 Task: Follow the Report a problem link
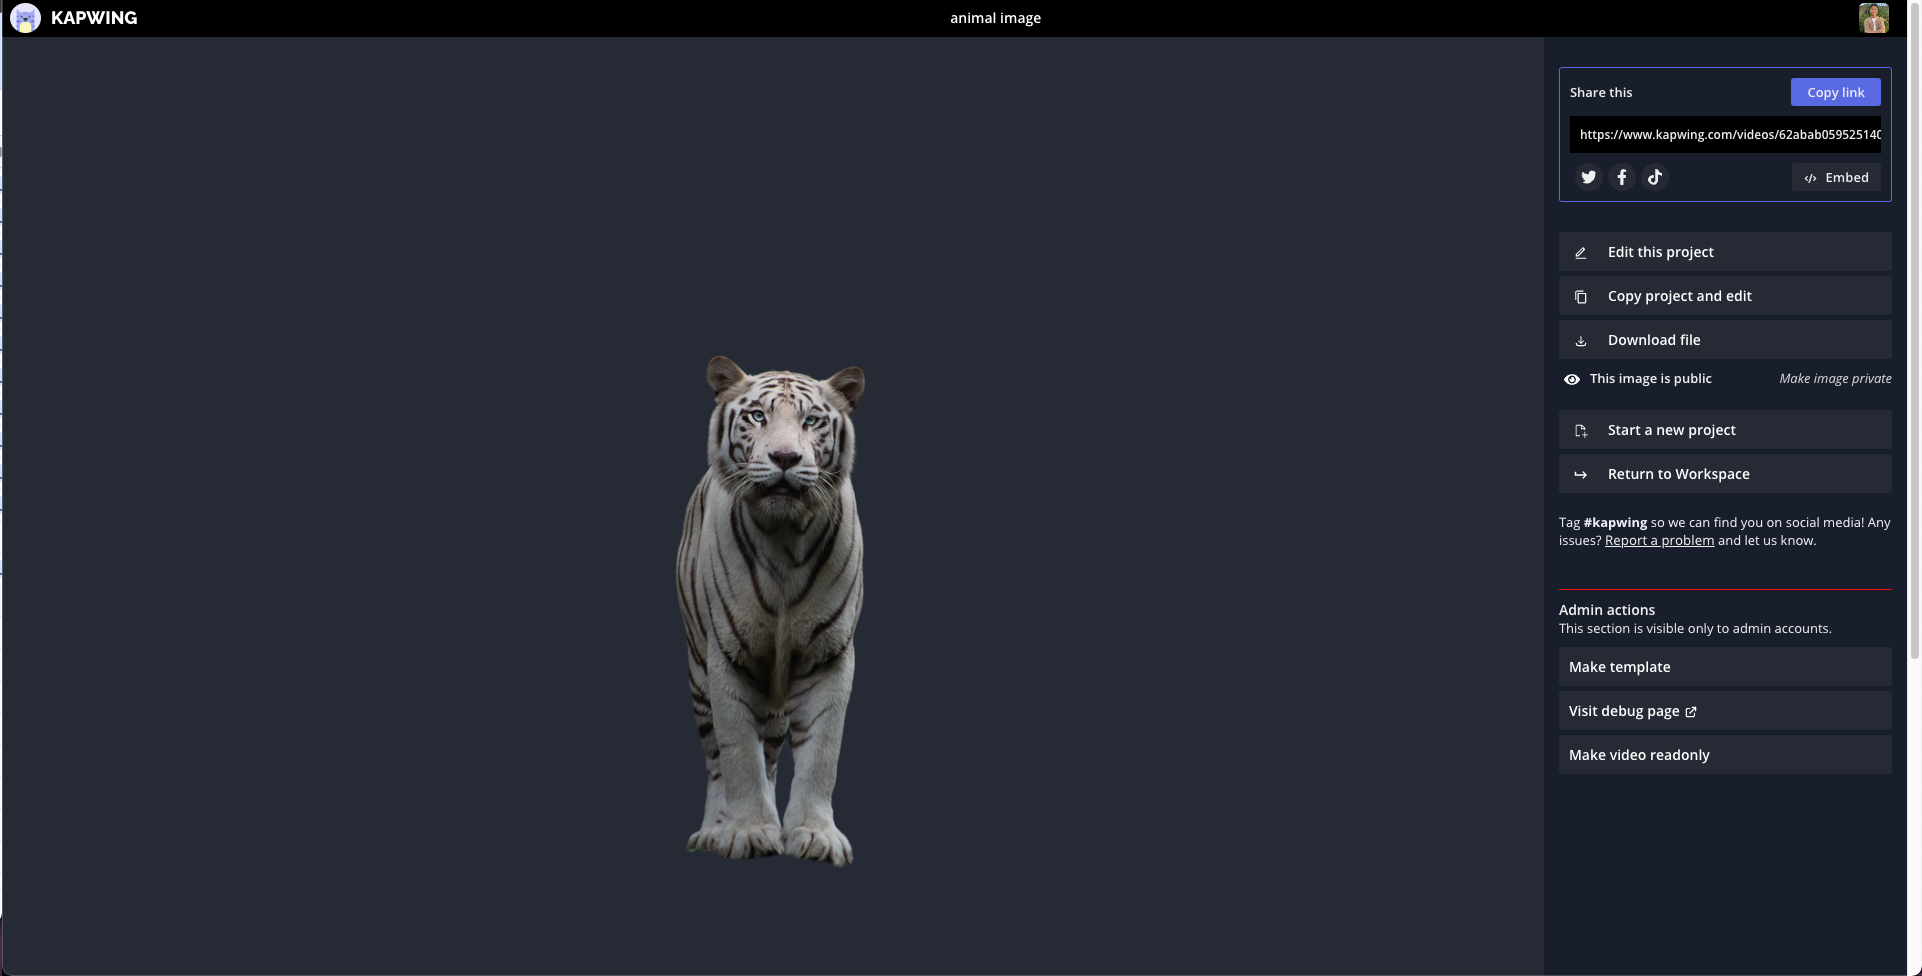[1659, 541]
